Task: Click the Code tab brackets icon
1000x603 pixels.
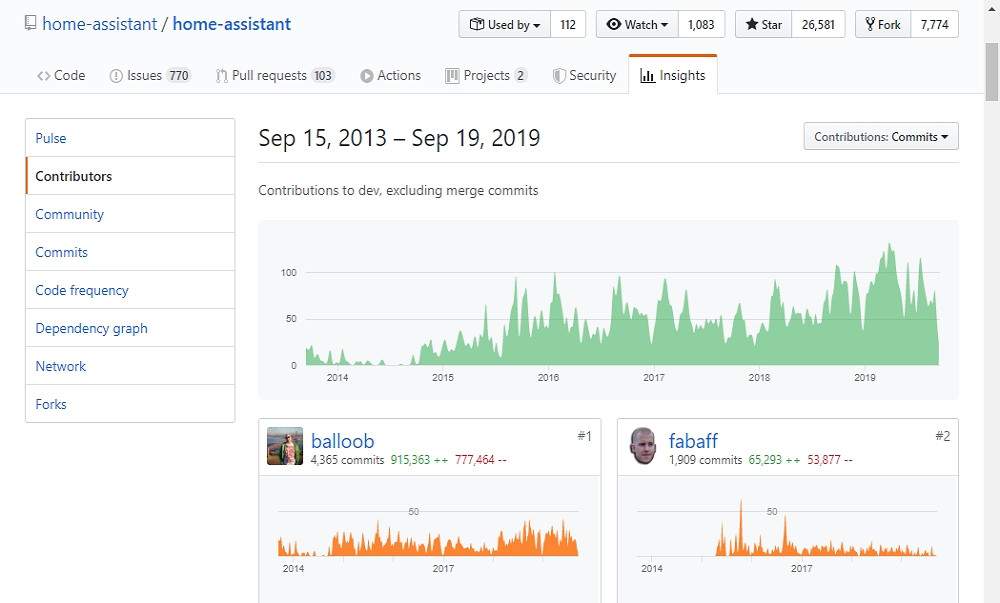Action: point(43,76)
